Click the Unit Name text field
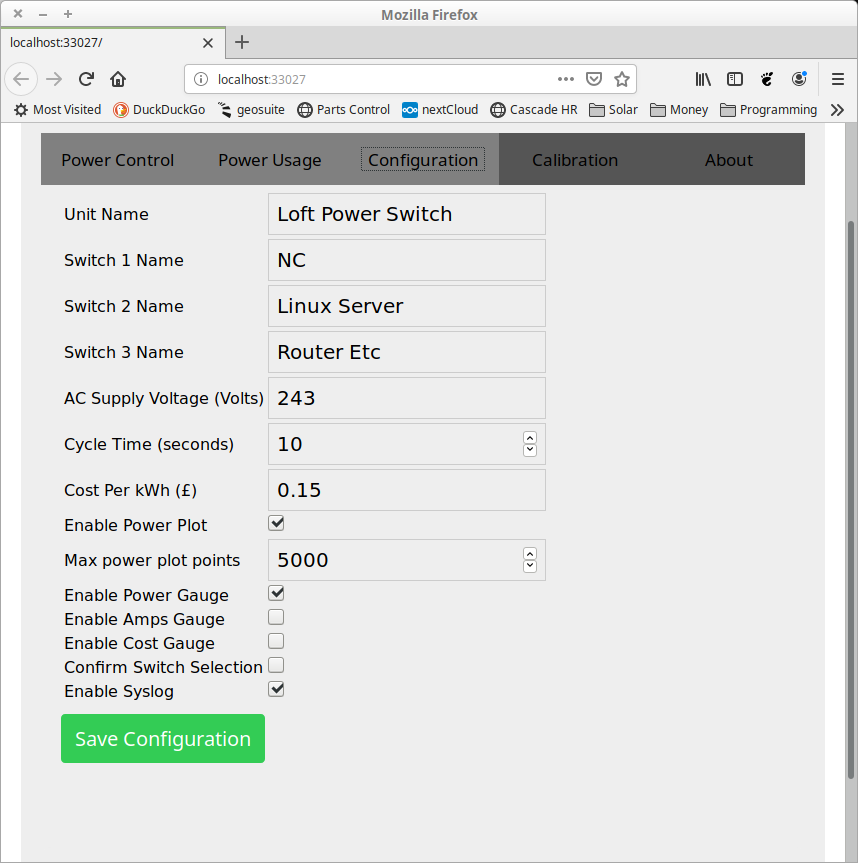858x863 pixels. point(407,214)
